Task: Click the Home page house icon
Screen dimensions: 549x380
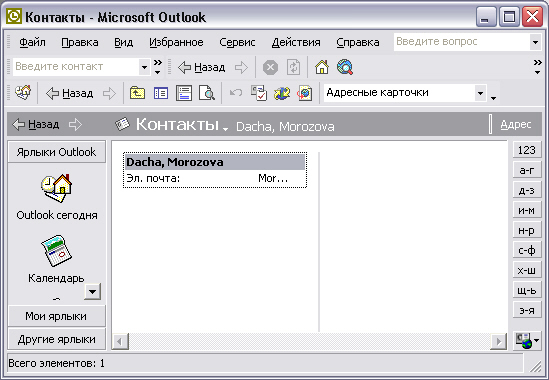Action: (322, 67)
